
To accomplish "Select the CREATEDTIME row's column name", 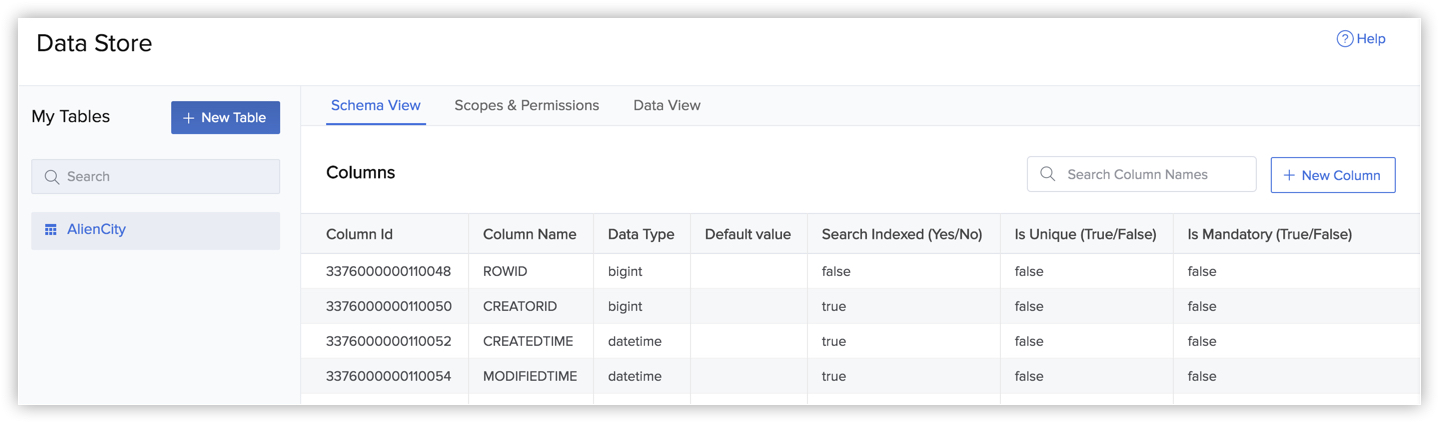I will pos(527,341).
